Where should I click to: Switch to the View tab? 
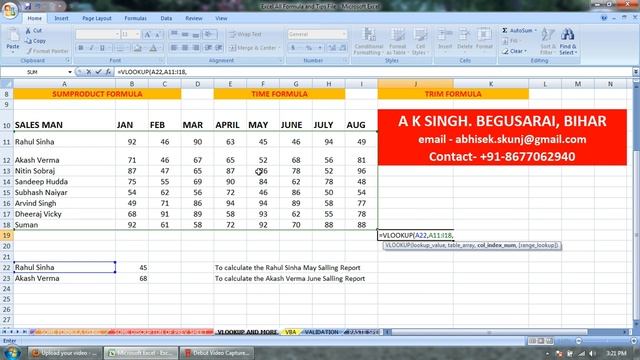[x=221, y=18]
